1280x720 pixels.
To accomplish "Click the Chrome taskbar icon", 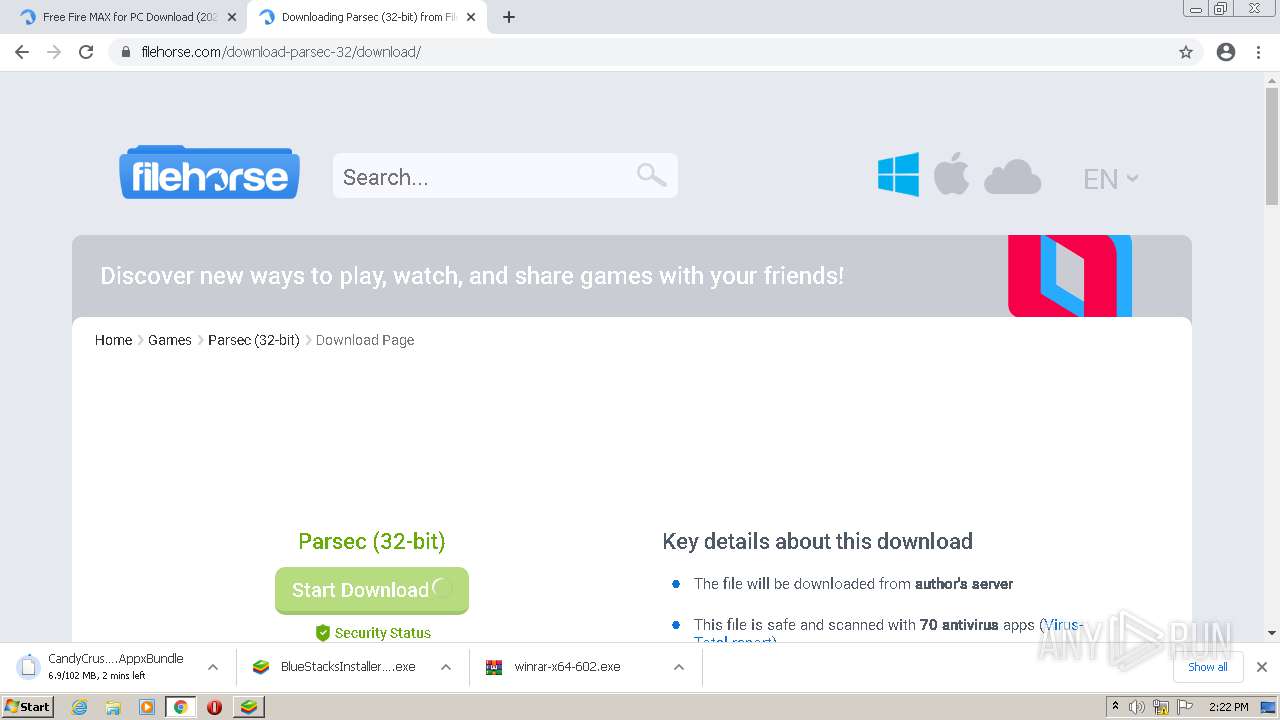I will (x=180, y=707).
